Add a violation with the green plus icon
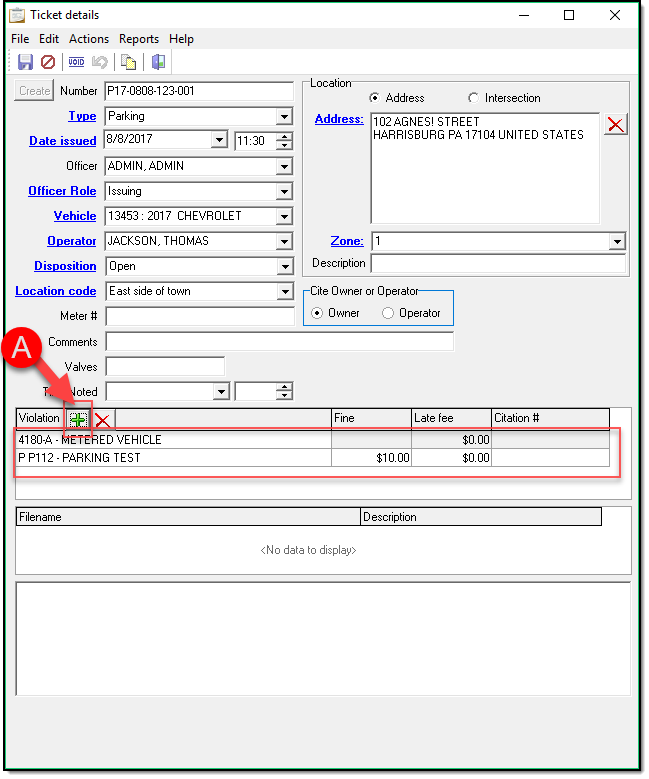The height and width of the screenshot is (779, 649). [77, 419]
